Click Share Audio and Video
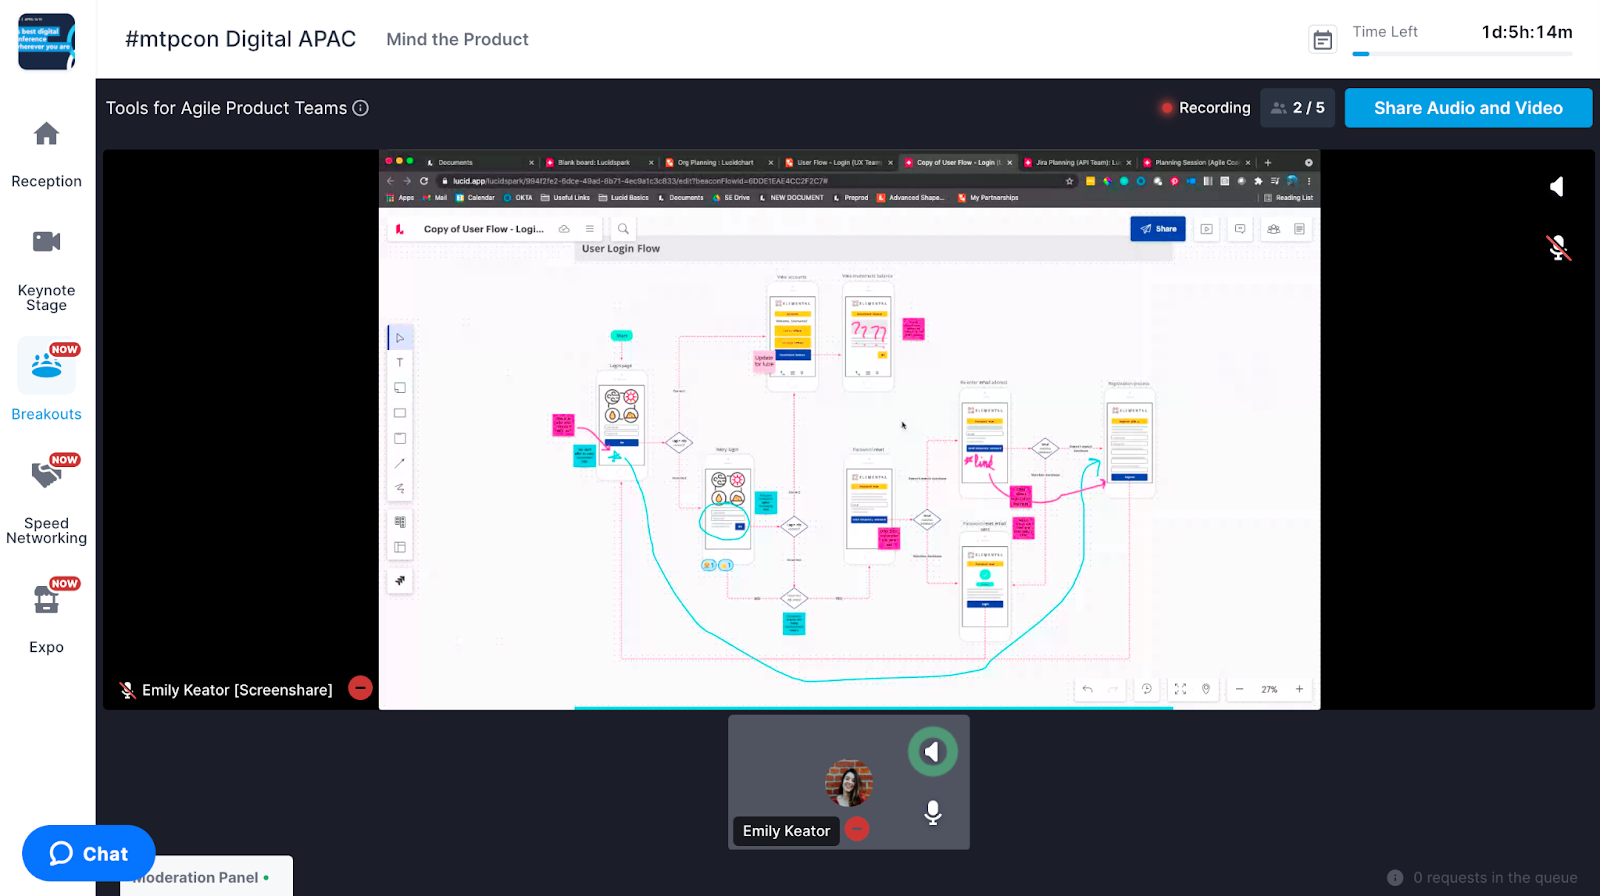Screen dimensions: 1600x896 1467,108
